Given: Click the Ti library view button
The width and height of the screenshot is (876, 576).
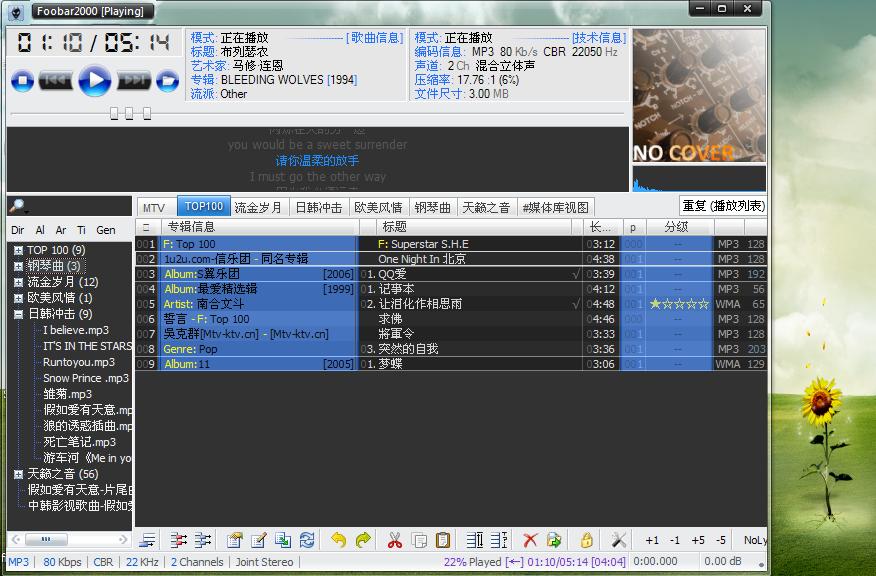Looking at the screenshot, I should pyautogui.click(x=82, y=230).
